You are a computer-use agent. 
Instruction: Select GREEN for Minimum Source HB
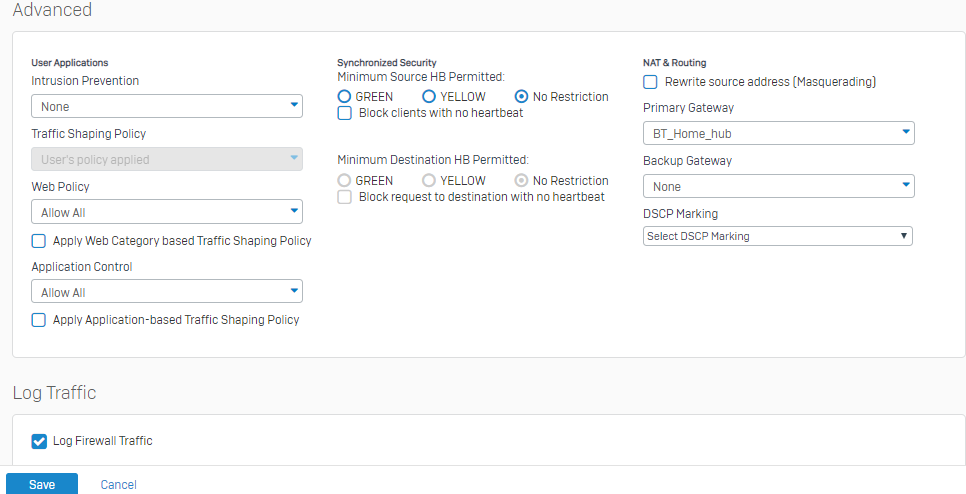coord(344,97)
